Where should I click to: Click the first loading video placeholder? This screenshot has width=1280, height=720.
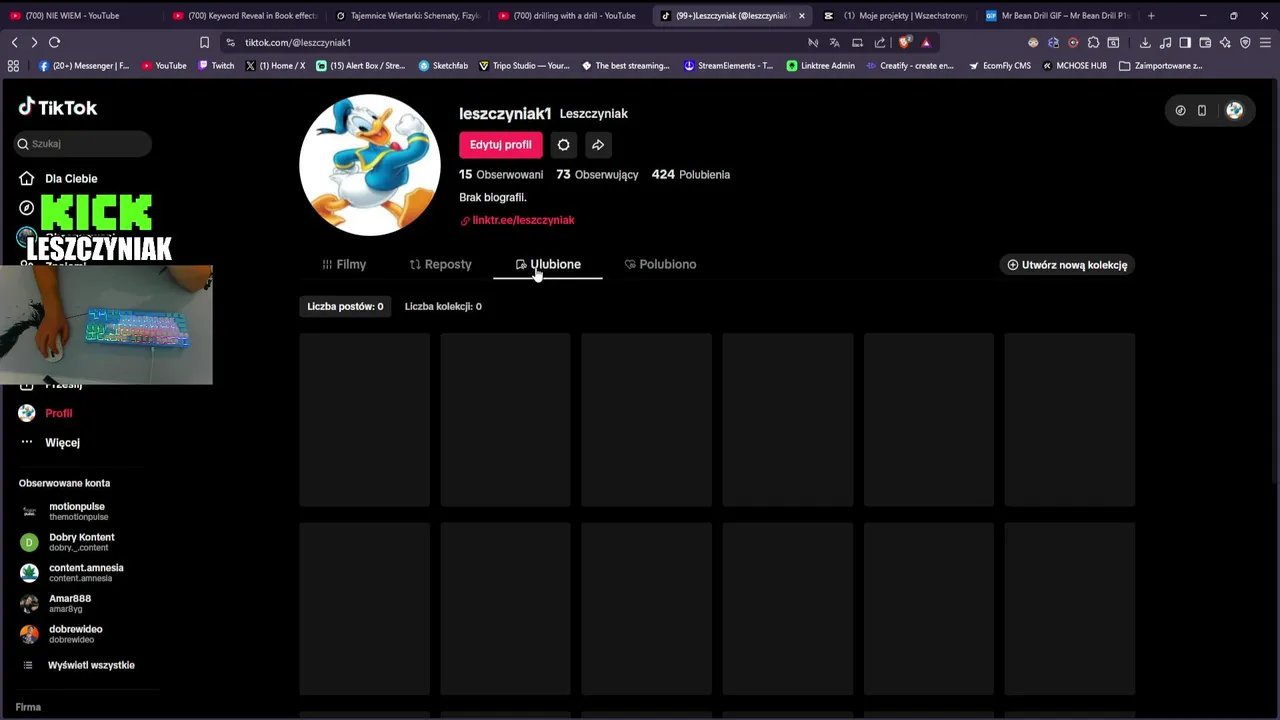[365, 420]
